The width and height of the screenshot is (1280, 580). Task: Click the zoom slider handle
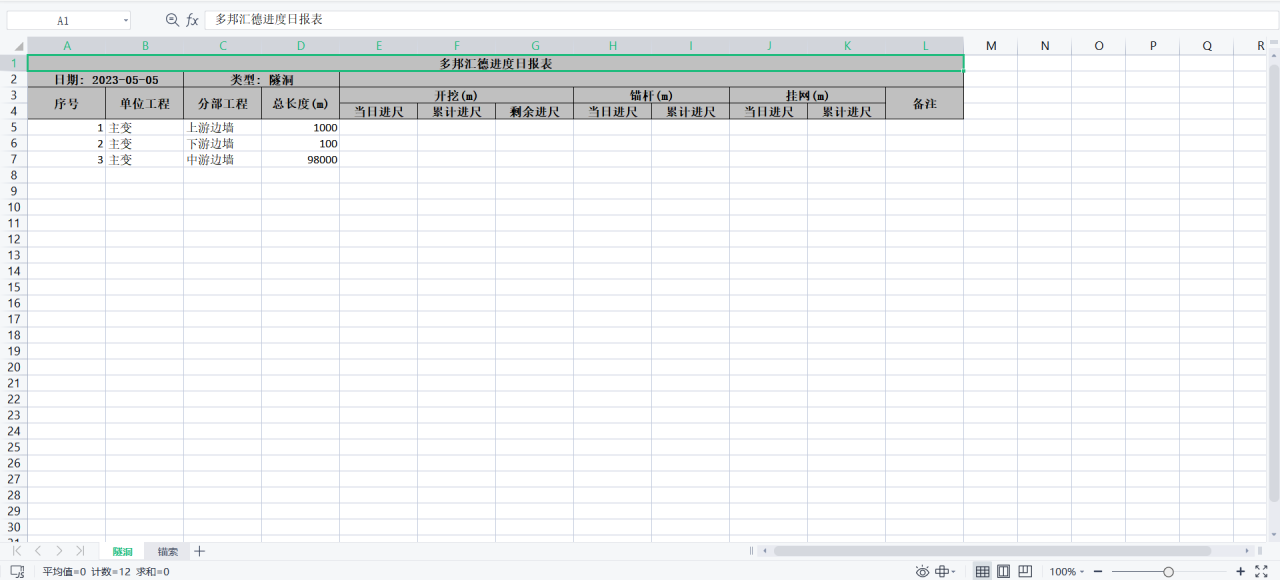(1168, 571)
